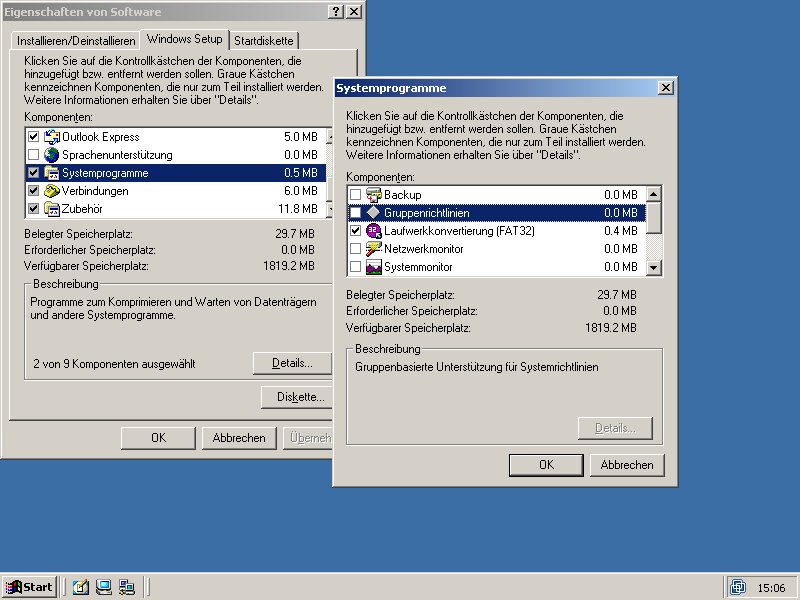Select the Windows Setup tab
The width and height of the screenshot is (800, 600).
coord(185,39)
